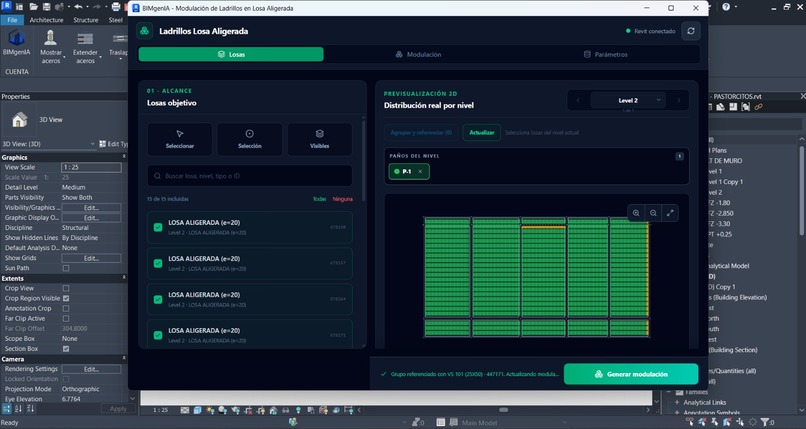Click the sun path icon in view control bar
The height and width of the screenshot is (429, 806).
(210, 410)
